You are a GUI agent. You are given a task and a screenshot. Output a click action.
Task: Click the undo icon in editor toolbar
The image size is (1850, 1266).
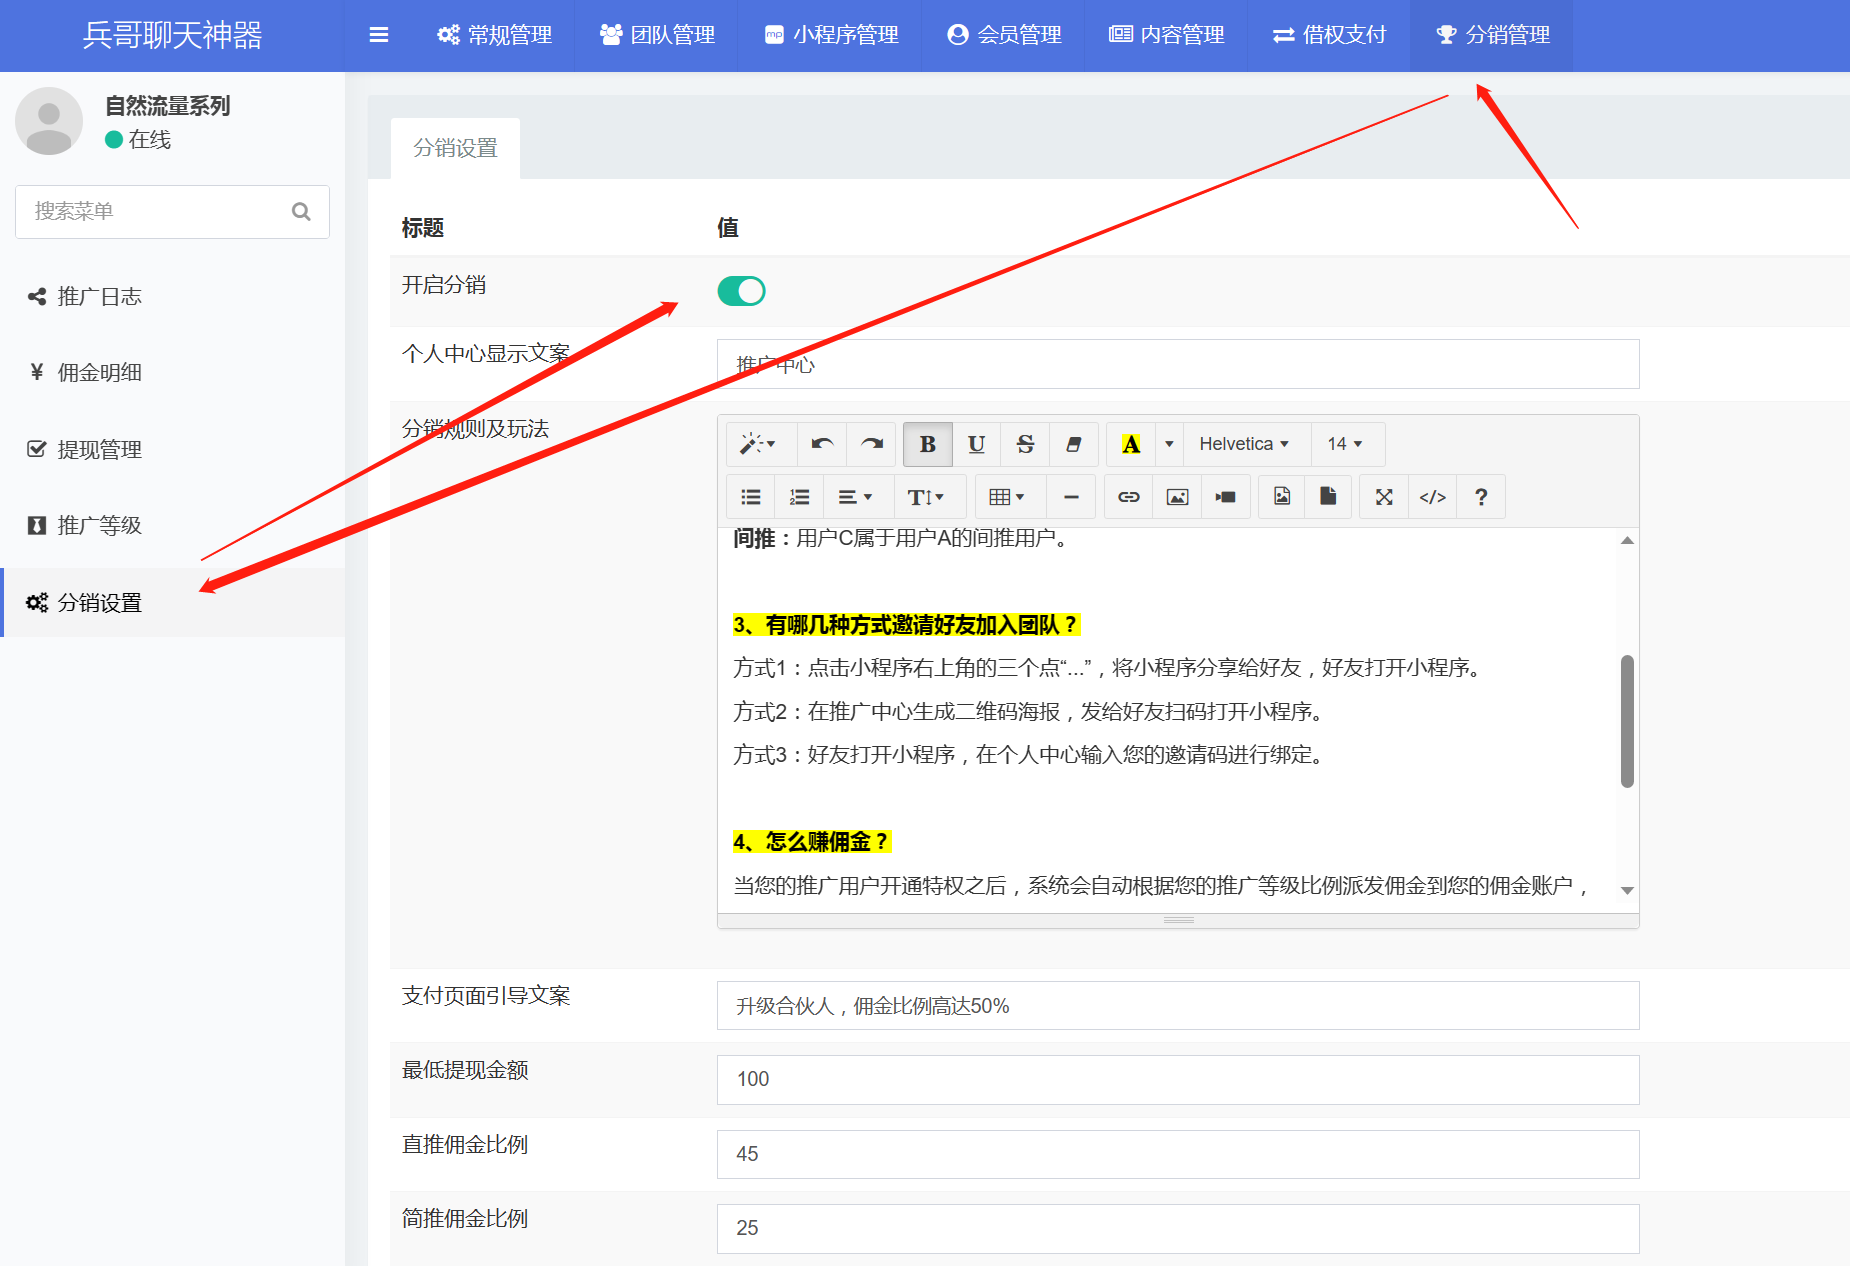click(822, 444)
